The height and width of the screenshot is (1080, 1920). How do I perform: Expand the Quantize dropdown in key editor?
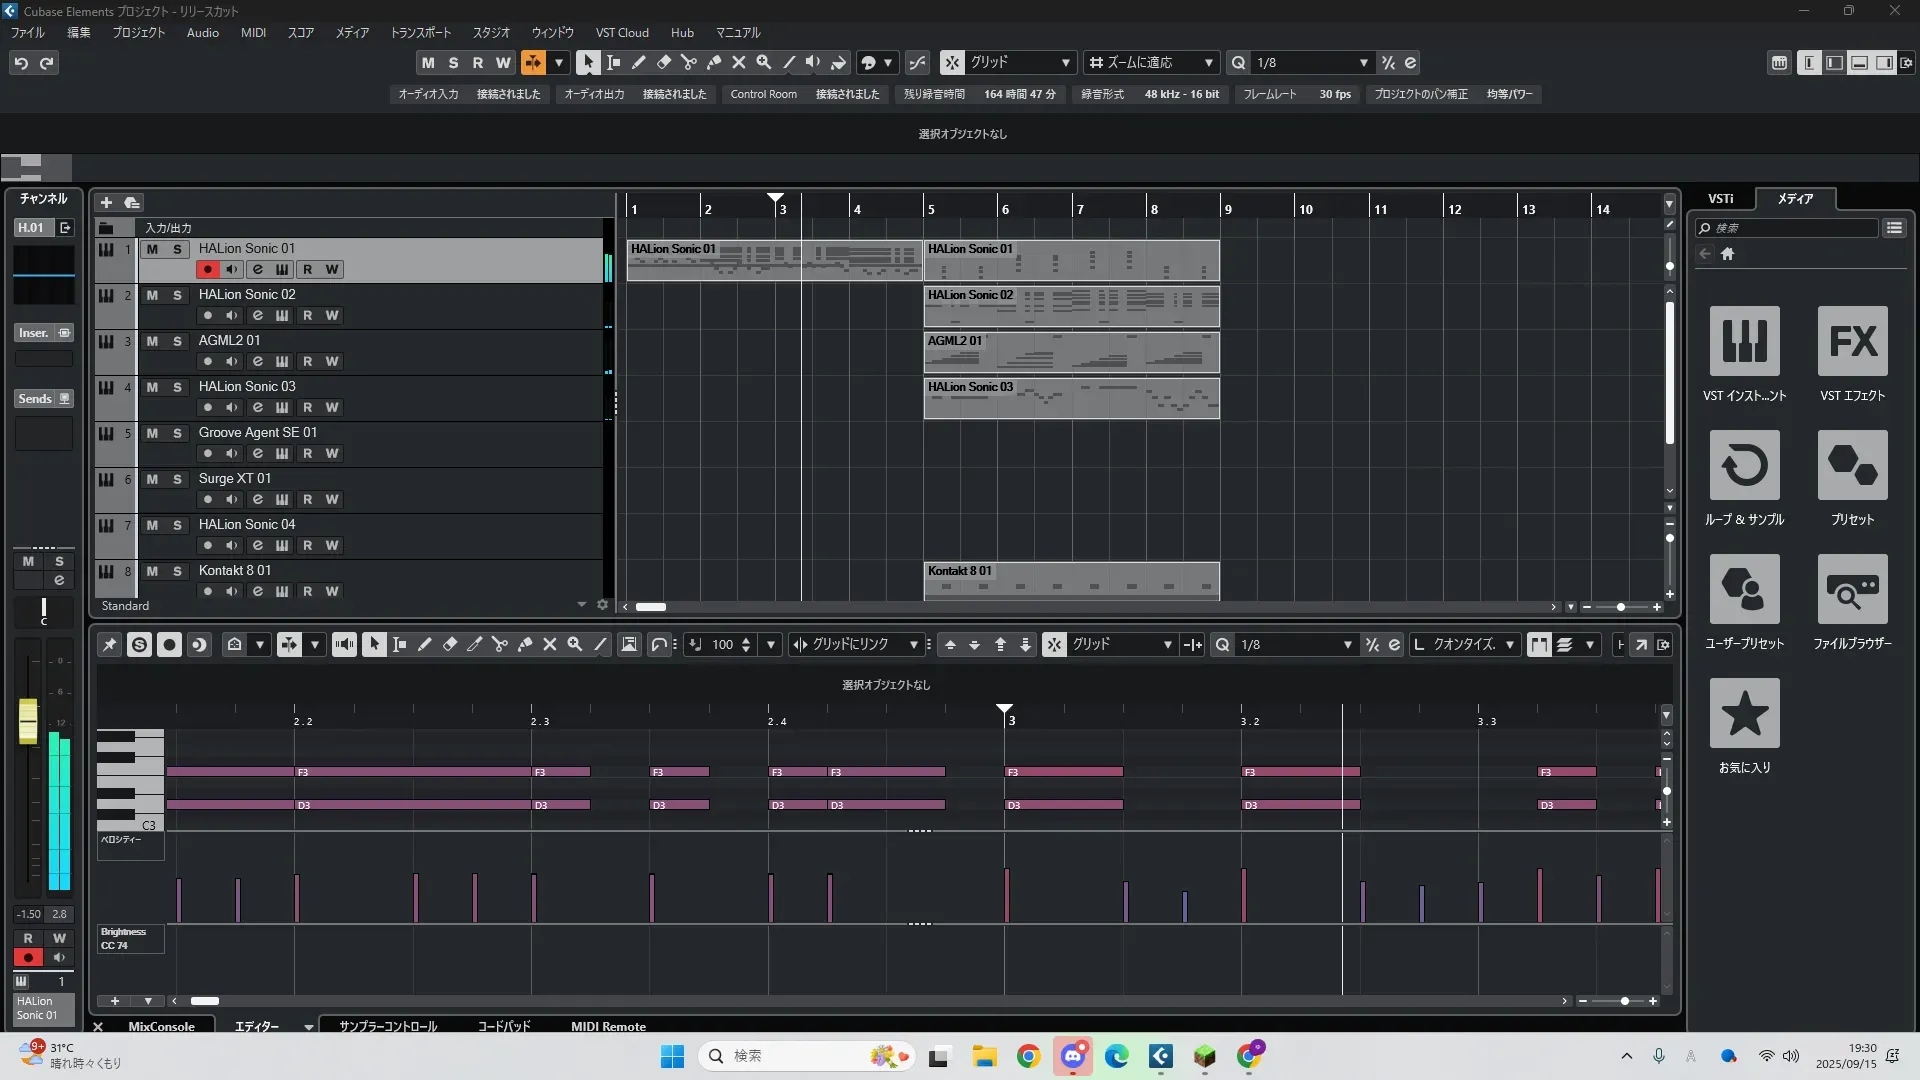(1509, 645)
